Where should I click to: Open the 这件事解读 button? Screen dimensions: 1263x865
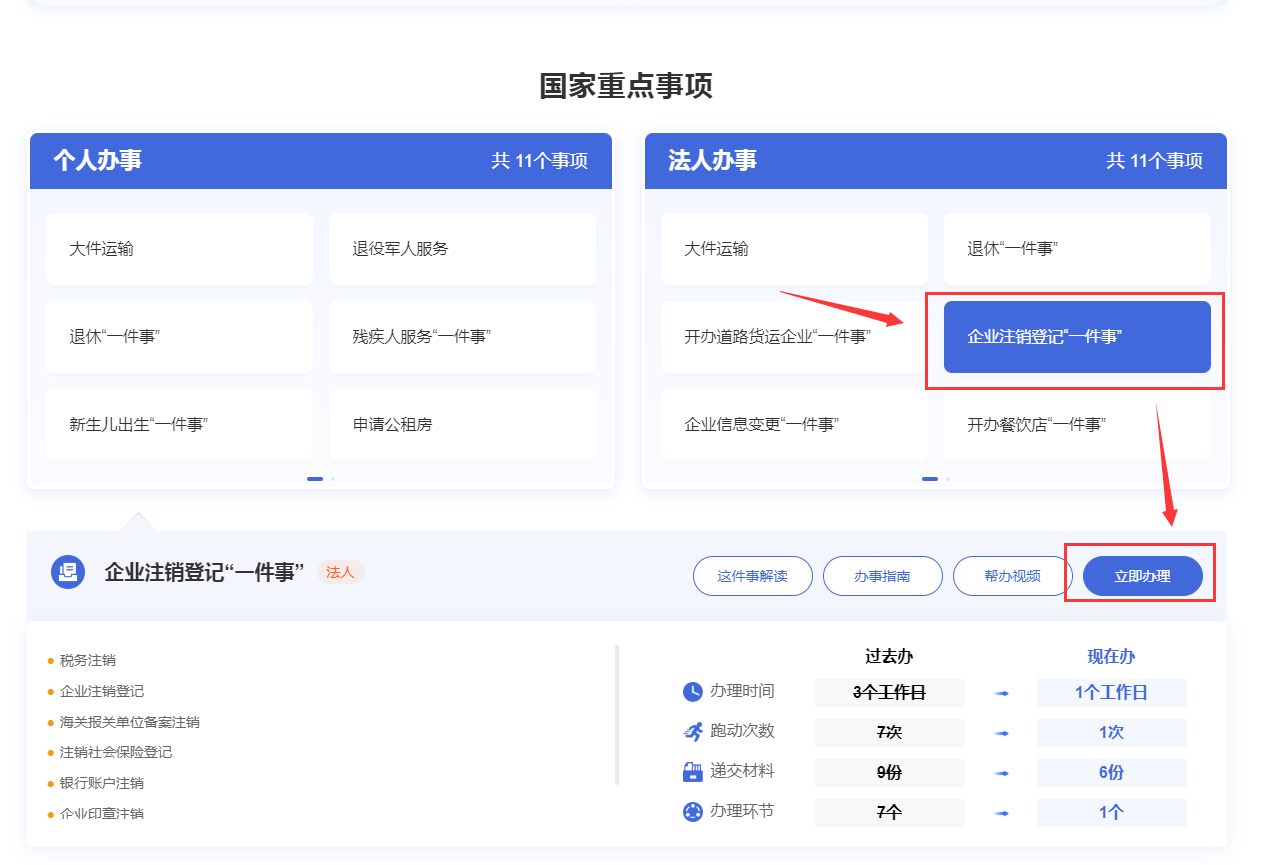(752, 576)
